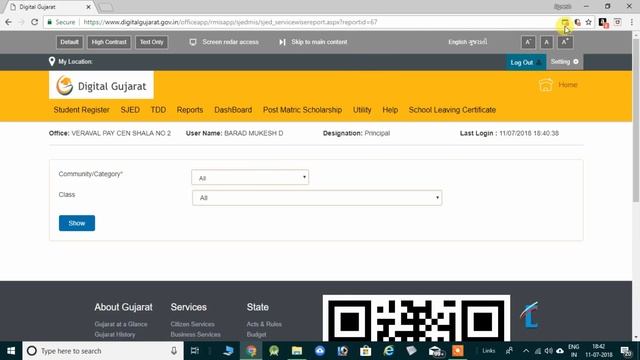This screenshot has width=640, height=360.
Task: Open the Class dropdown
Action: [x=317, y=198]
